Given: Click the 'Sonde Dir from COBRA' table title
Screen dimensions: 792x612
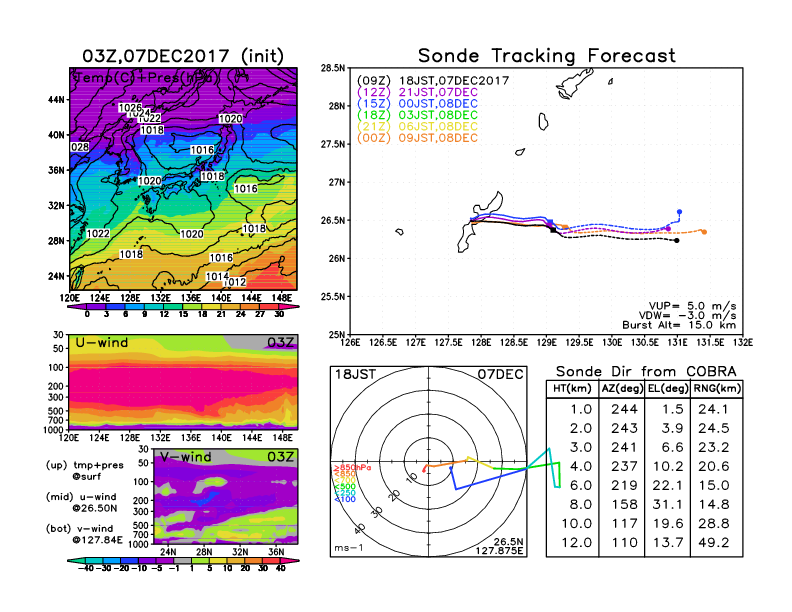Looking at the screenshot, I should [646, 371].
